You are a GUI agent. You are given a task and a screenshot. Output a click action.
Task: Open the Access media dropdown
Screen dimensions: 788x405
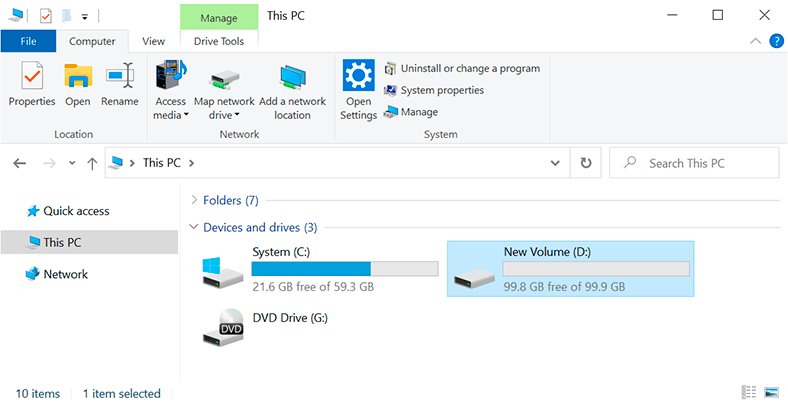tap(171, 90)
